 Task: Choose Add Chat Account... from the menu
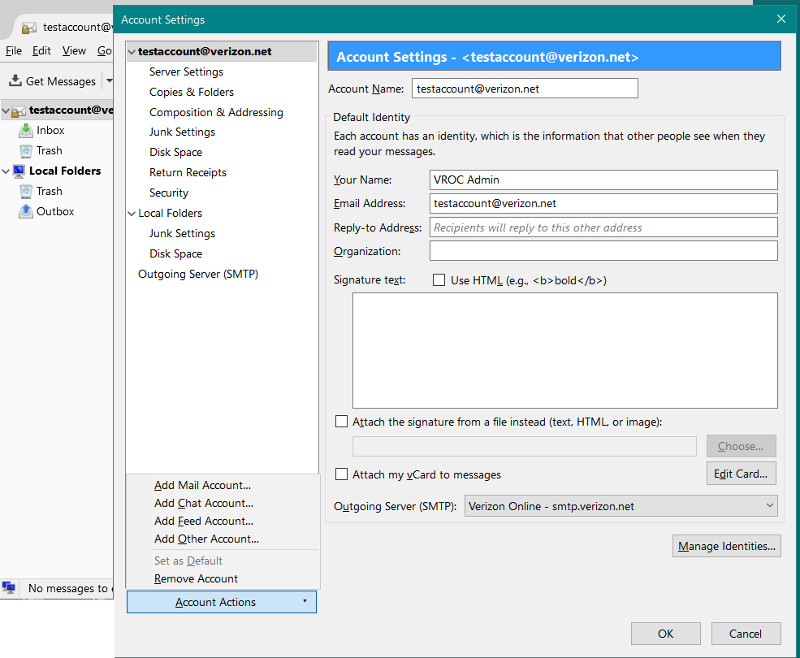pos(204,503)
